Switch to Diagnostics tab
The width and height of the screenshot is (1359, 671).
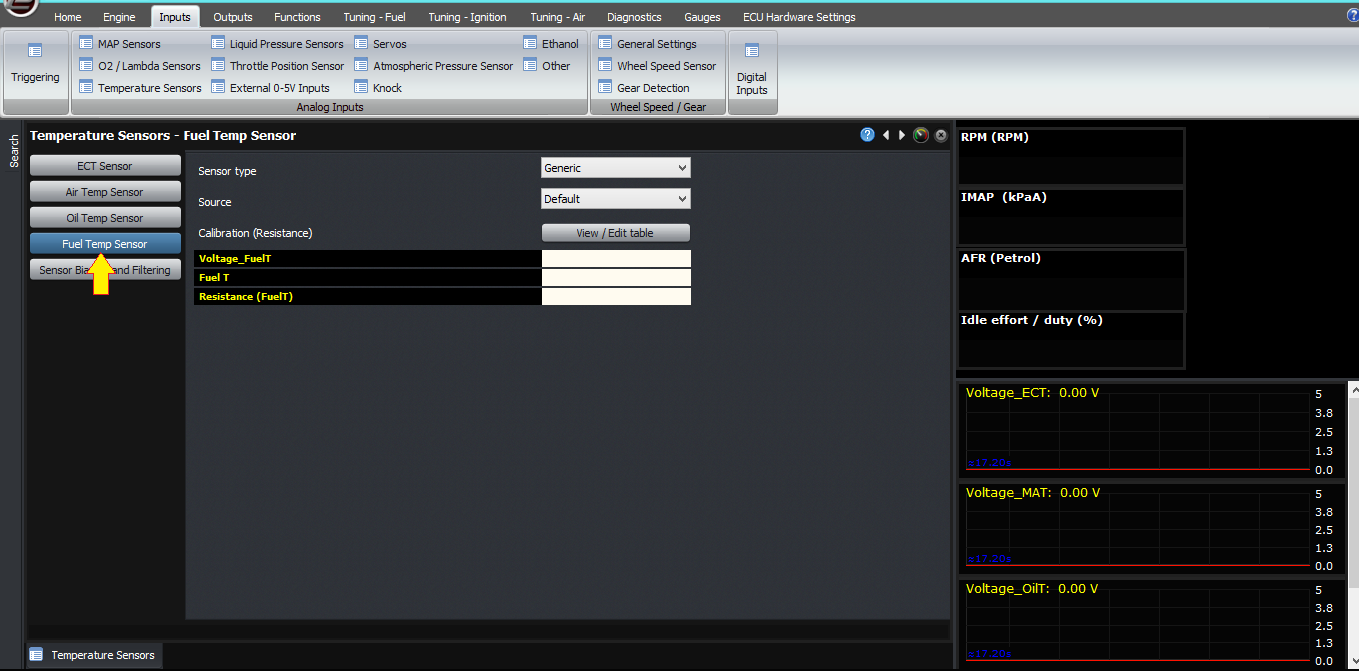tap(634, 17)
